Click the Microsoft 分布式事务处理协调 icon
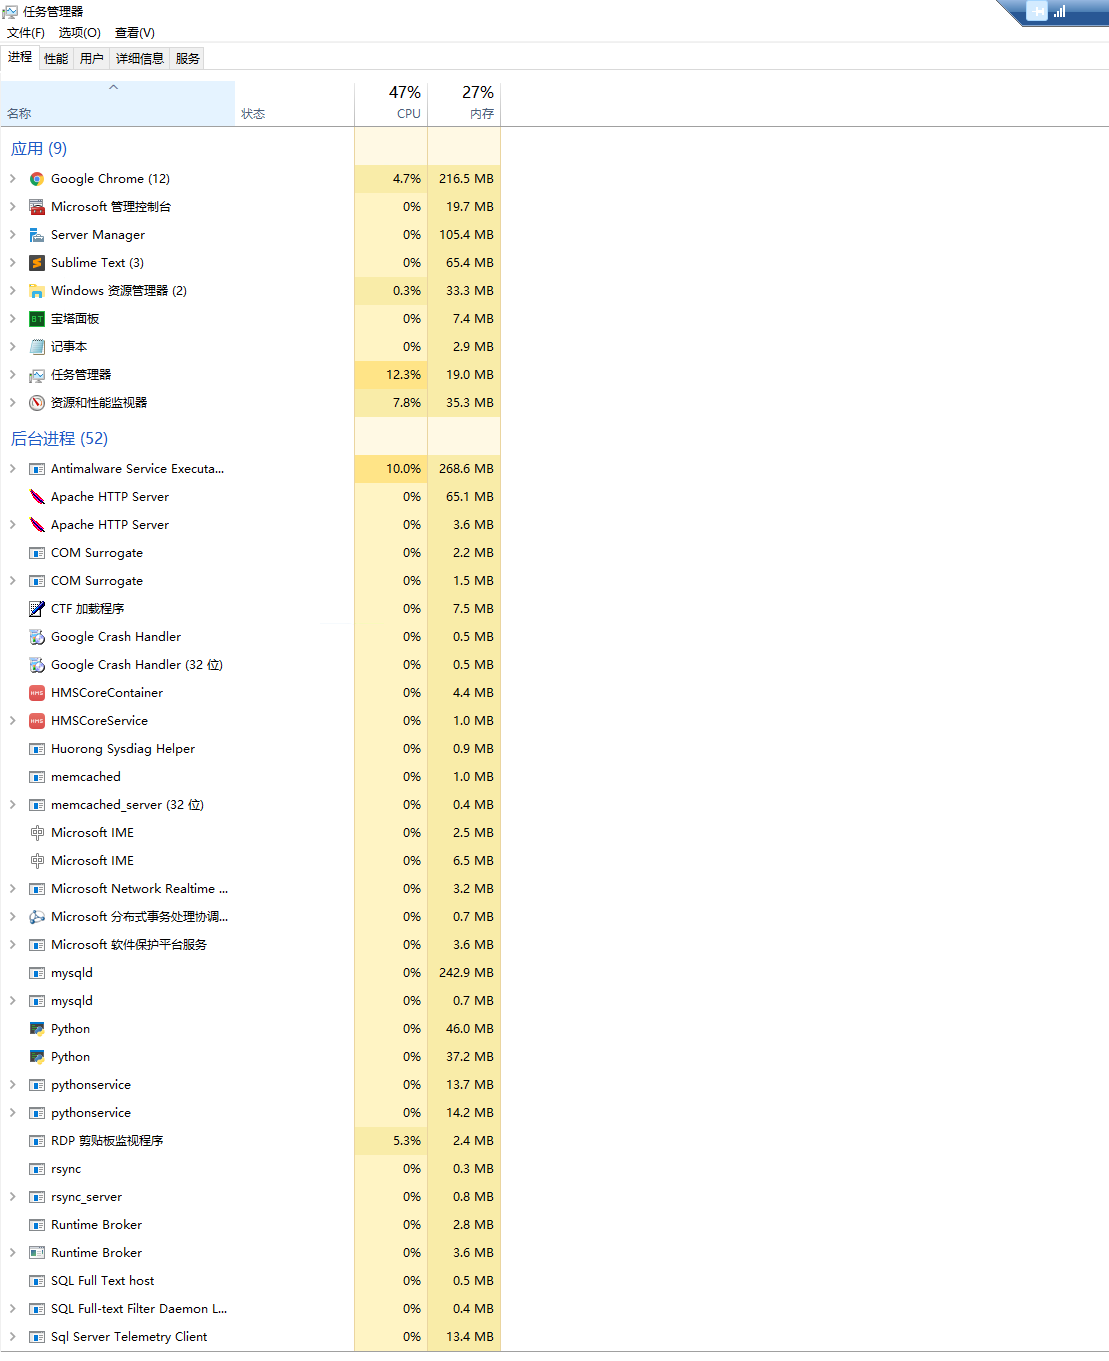The image size is (1109, 1361). pos(37,917)
